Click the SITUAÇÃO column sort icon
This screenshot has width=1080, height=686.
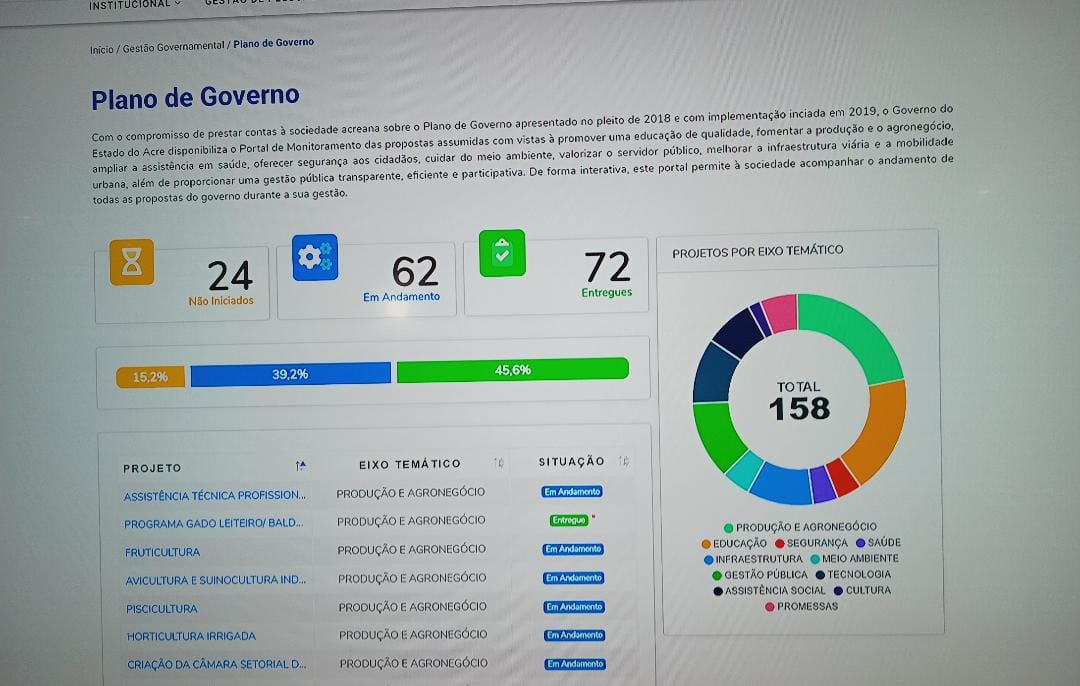(x=623, y=461)
